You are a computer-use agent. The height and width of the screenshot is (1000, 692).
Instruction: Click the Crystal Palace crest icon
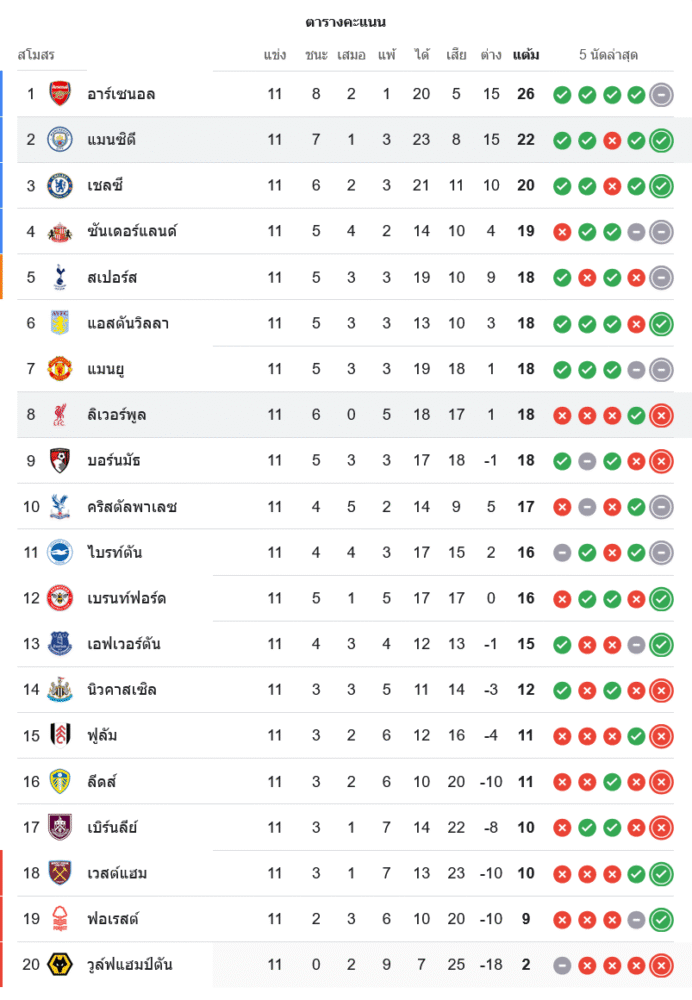pyautogui.click(x=60, y=507)
